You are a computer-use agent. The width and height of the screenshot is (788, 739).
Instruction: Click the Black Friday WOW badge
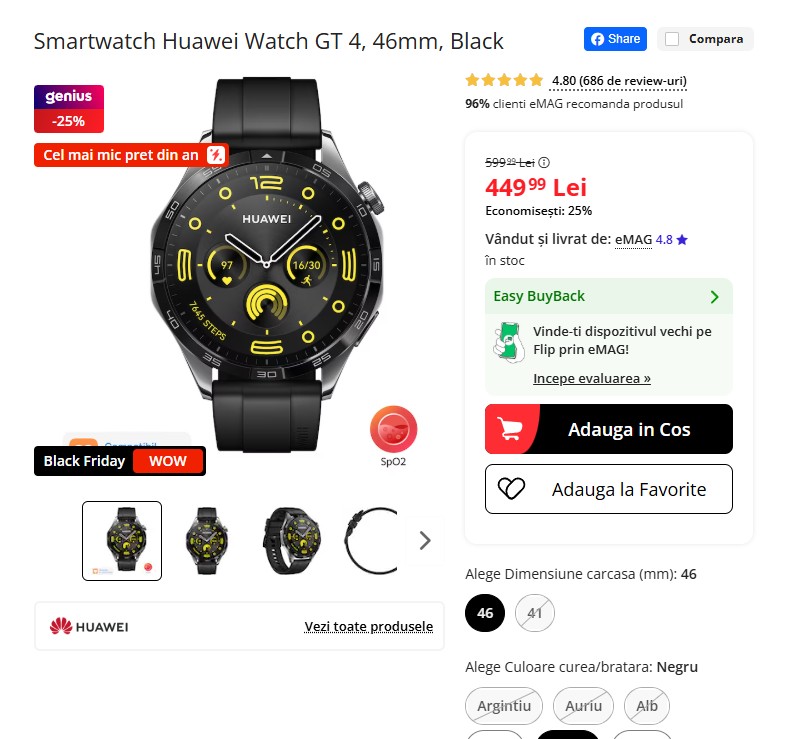click(120, 461)
